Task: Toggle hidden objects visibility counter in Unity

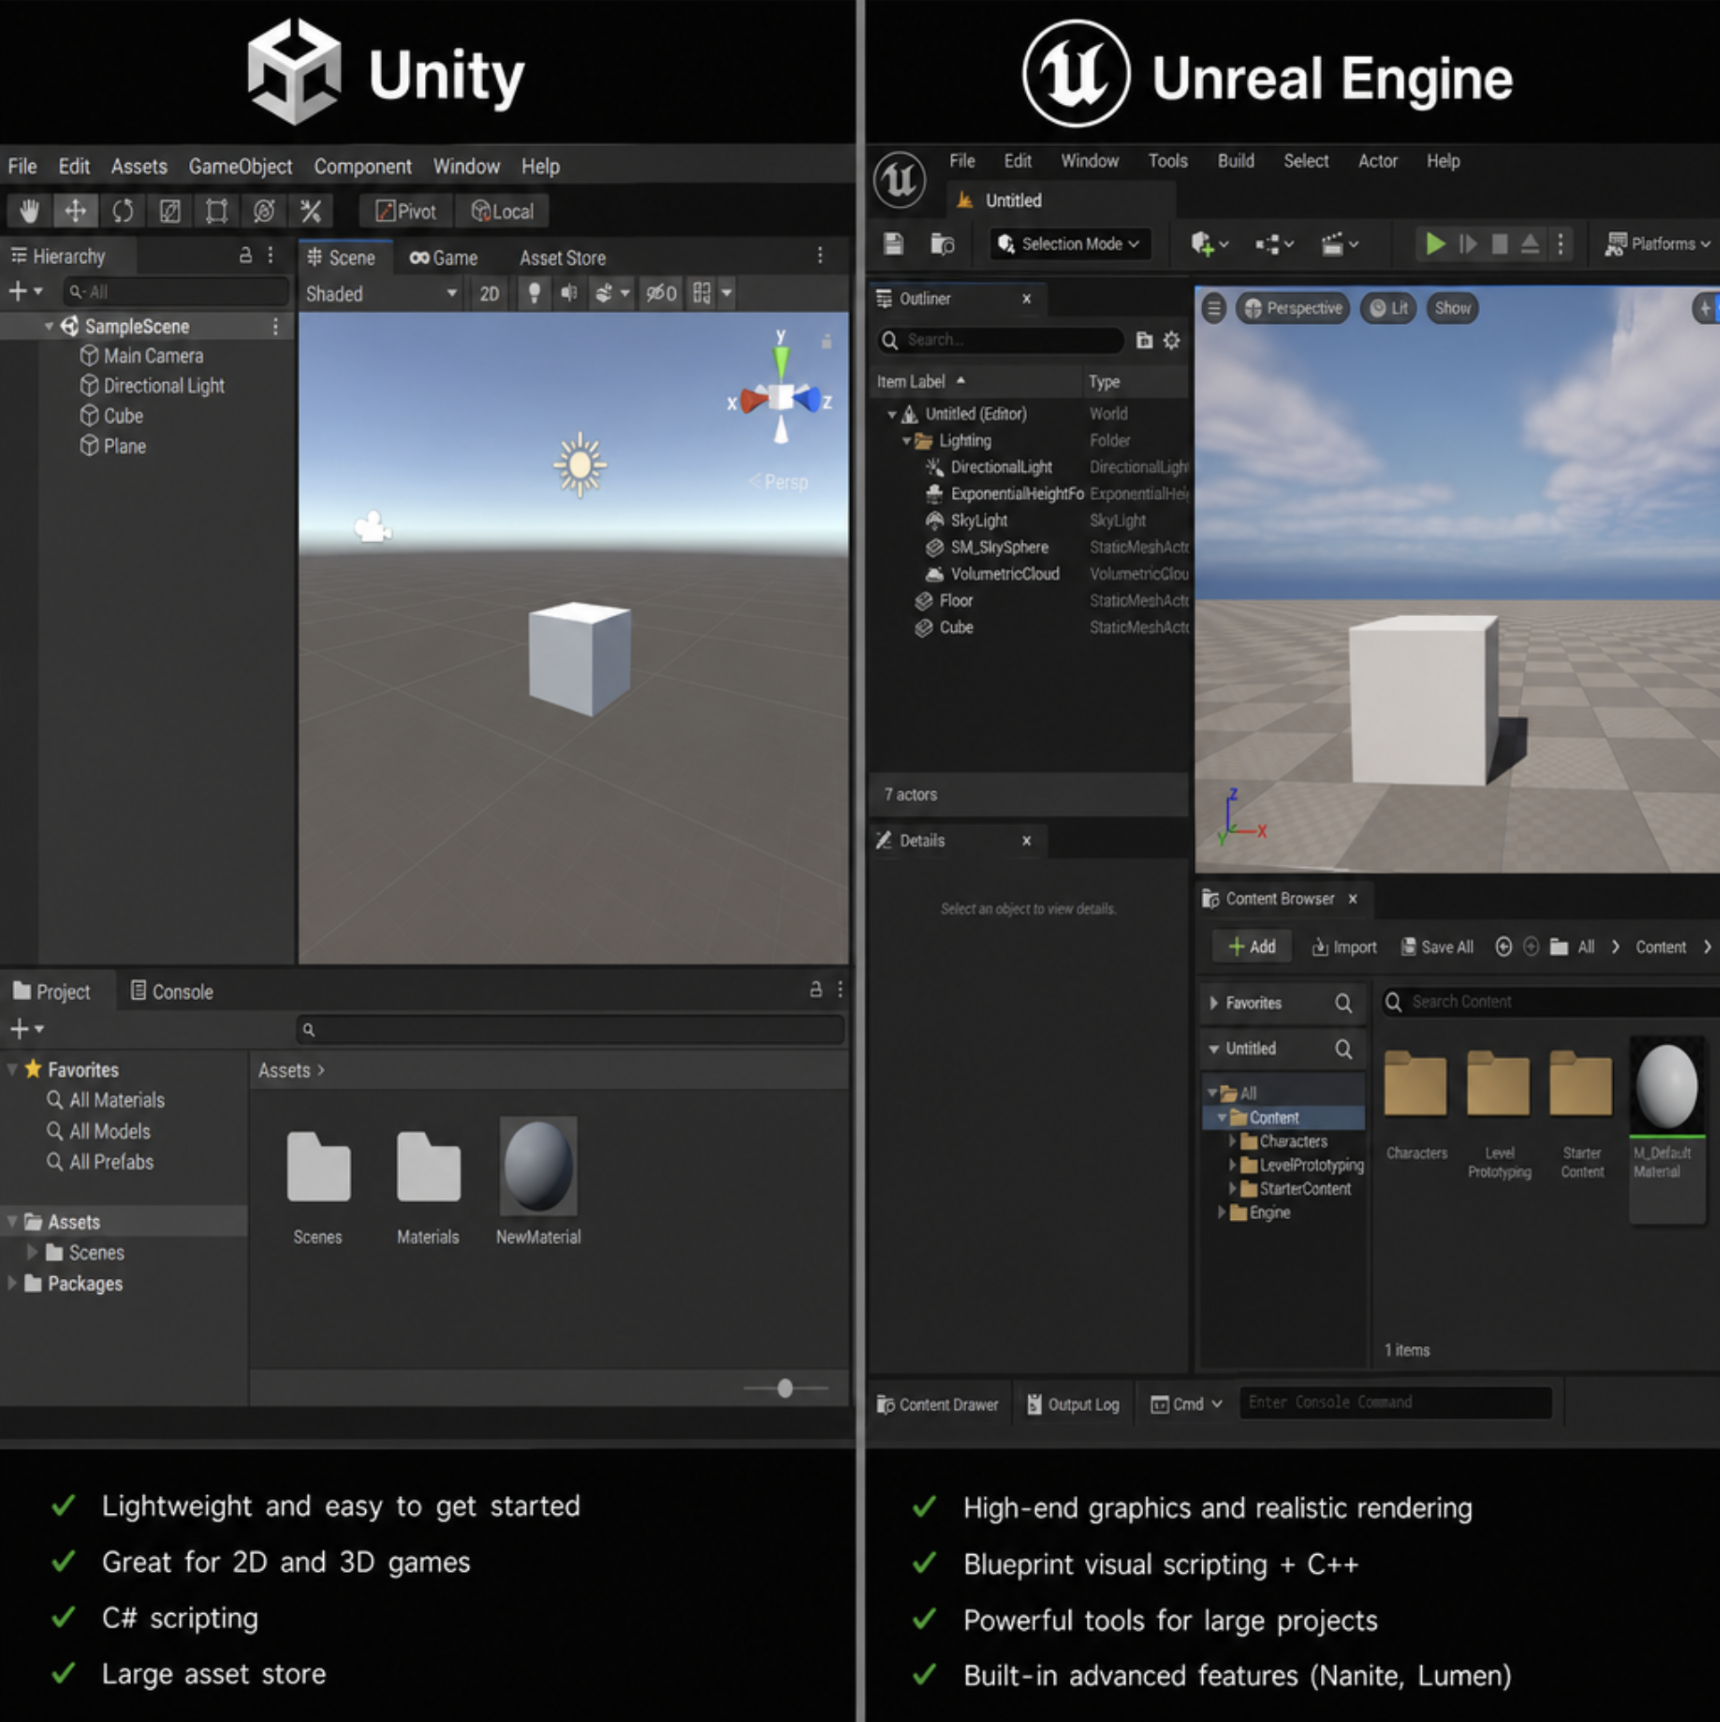Action: [x=660, y=293]
